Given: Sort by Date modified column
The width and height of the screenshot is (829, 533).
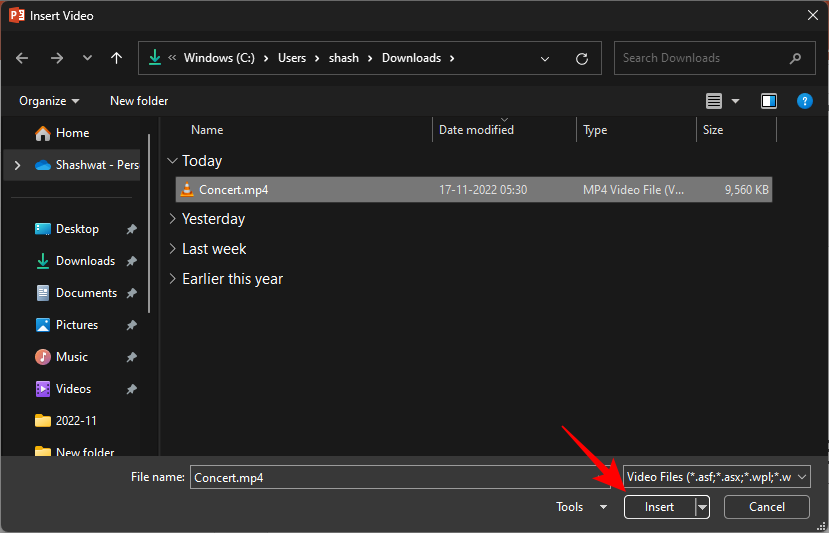Looking at the screenshot, I should [476, 130].
